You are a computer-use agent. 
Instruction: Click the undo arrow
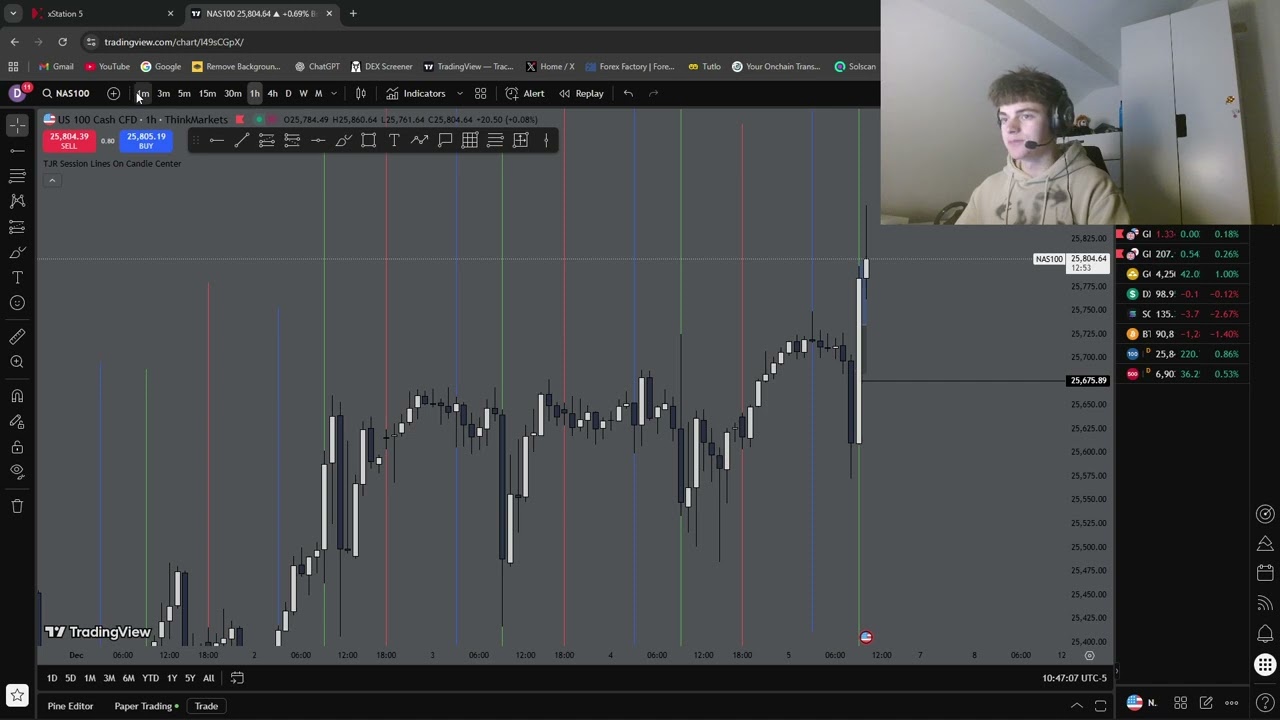pyautogui.click(x=628, y=93)
